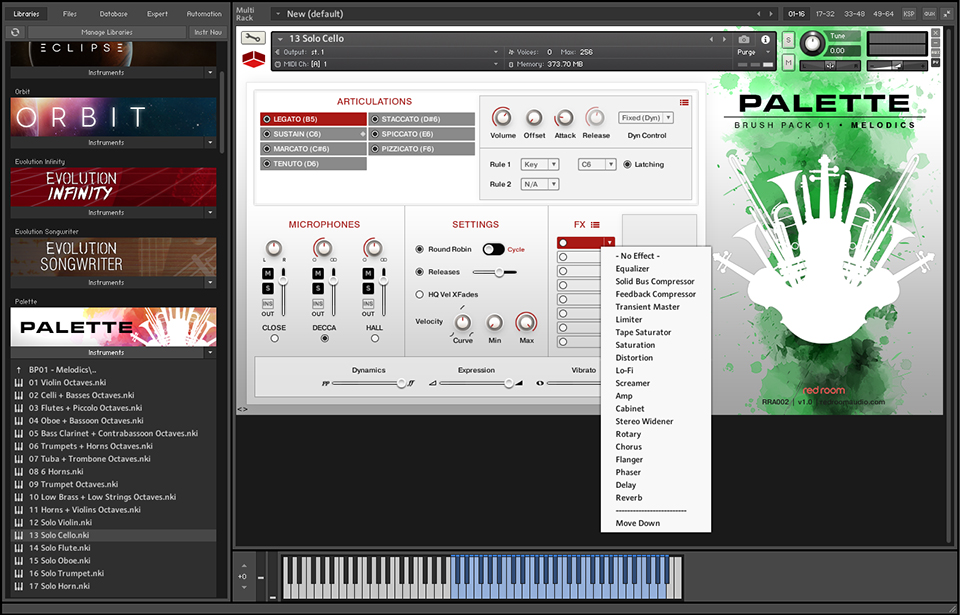Select the MARCATO (C#6) articulation
Screen dimensions: 960x615
click(x=313, y=149)
